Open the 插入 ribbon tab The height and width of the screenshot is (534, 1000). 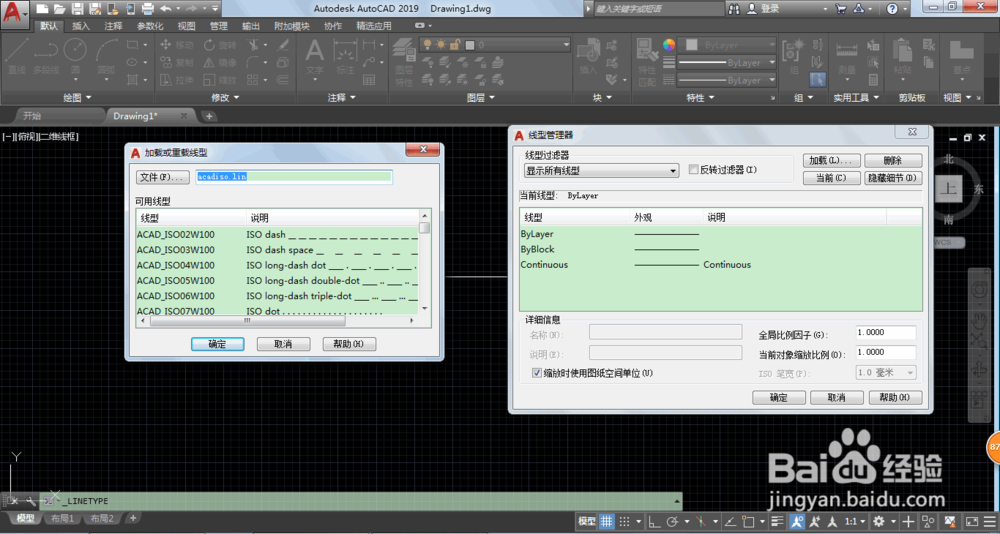click(x=81, y=26)
